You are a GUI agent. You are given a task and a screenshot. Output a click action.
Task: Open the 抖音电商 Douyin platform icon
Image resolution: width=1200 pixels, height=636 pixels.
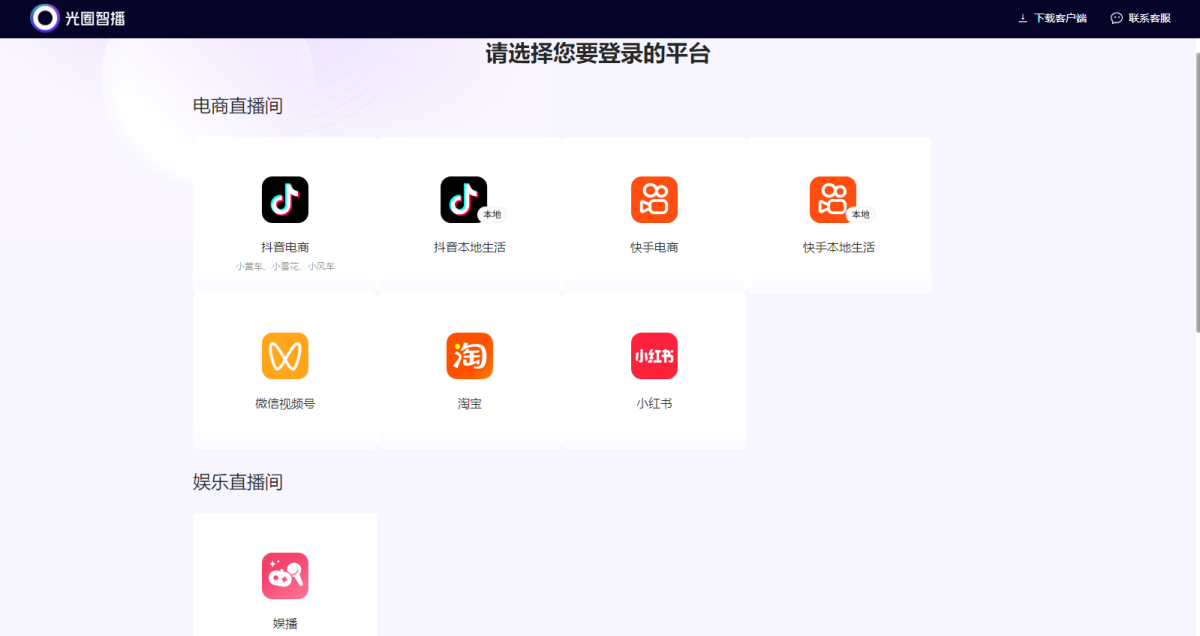coord(284,199)
